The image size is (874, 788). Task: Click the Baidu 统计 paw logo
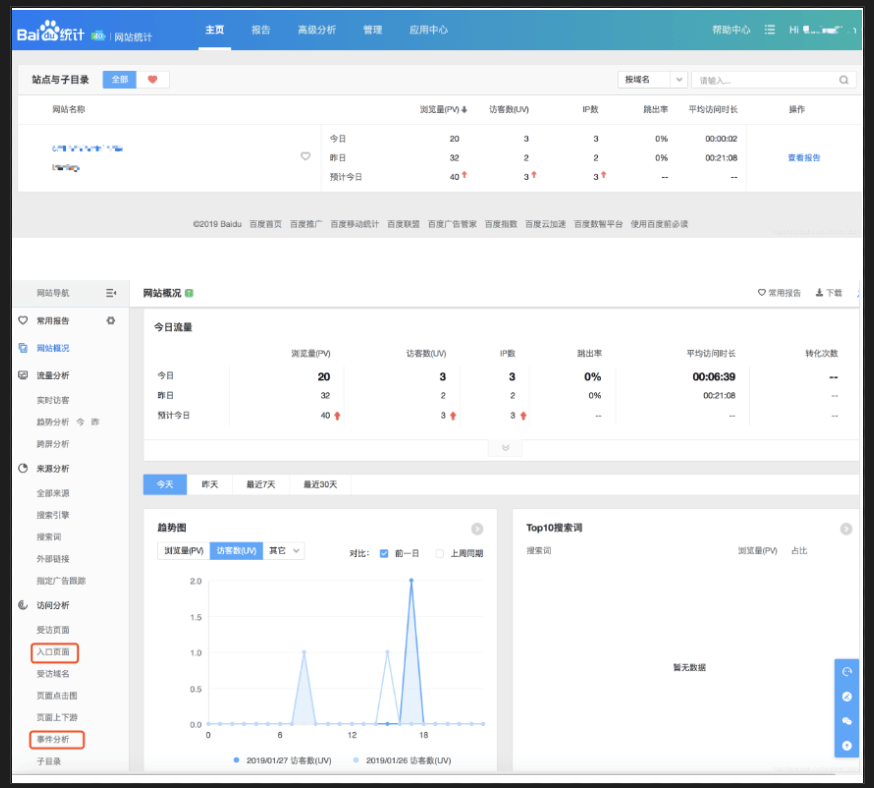click(50, 32)
